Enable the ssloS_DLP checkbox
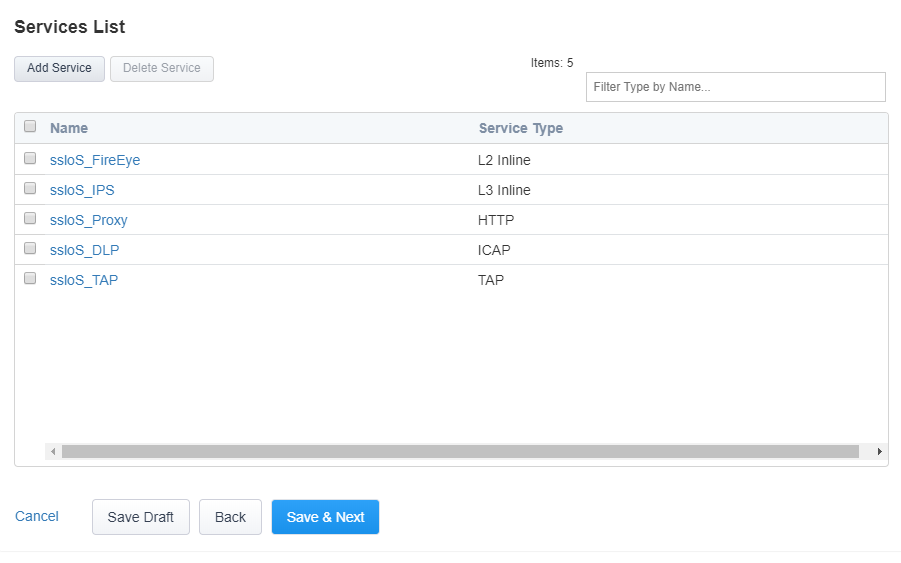 click(x=30, y=248)
